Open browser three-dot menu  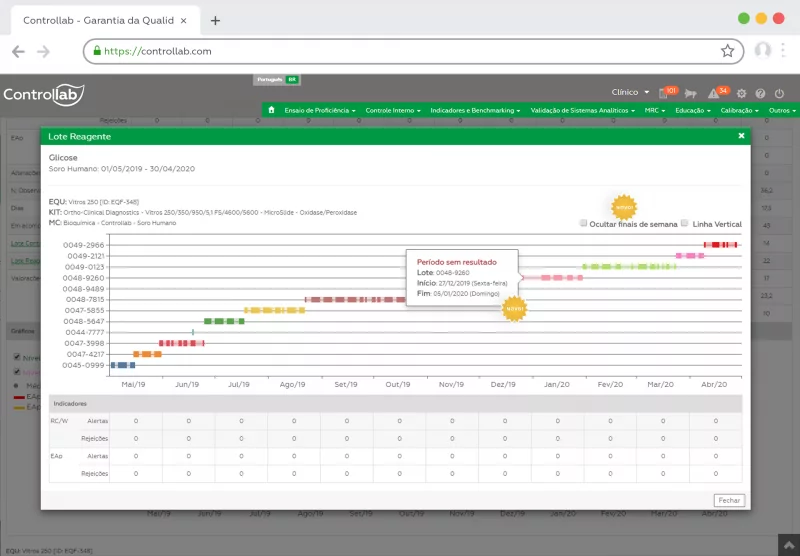[783, 50]
